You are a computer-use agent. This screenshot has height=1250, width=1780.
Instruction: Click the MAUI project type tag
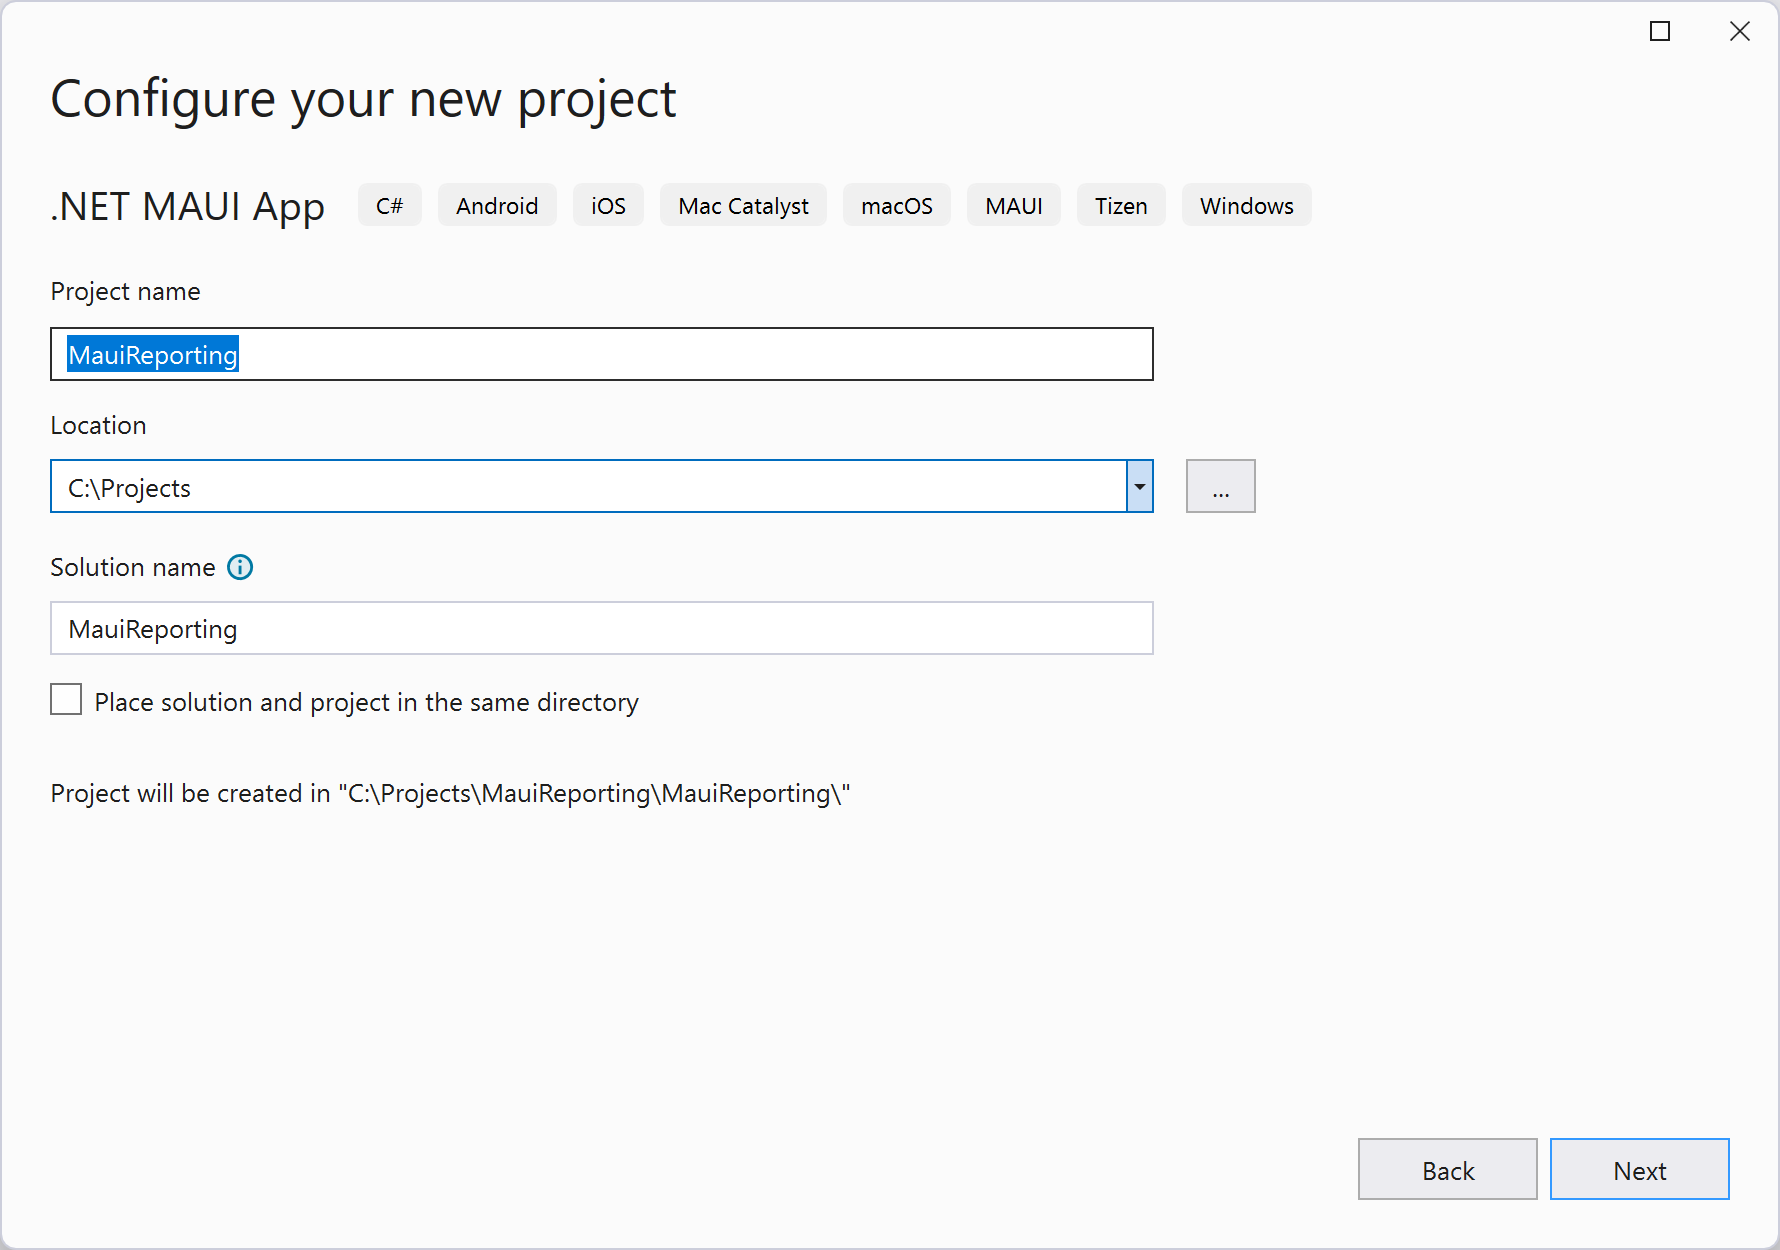[1013, 206]
